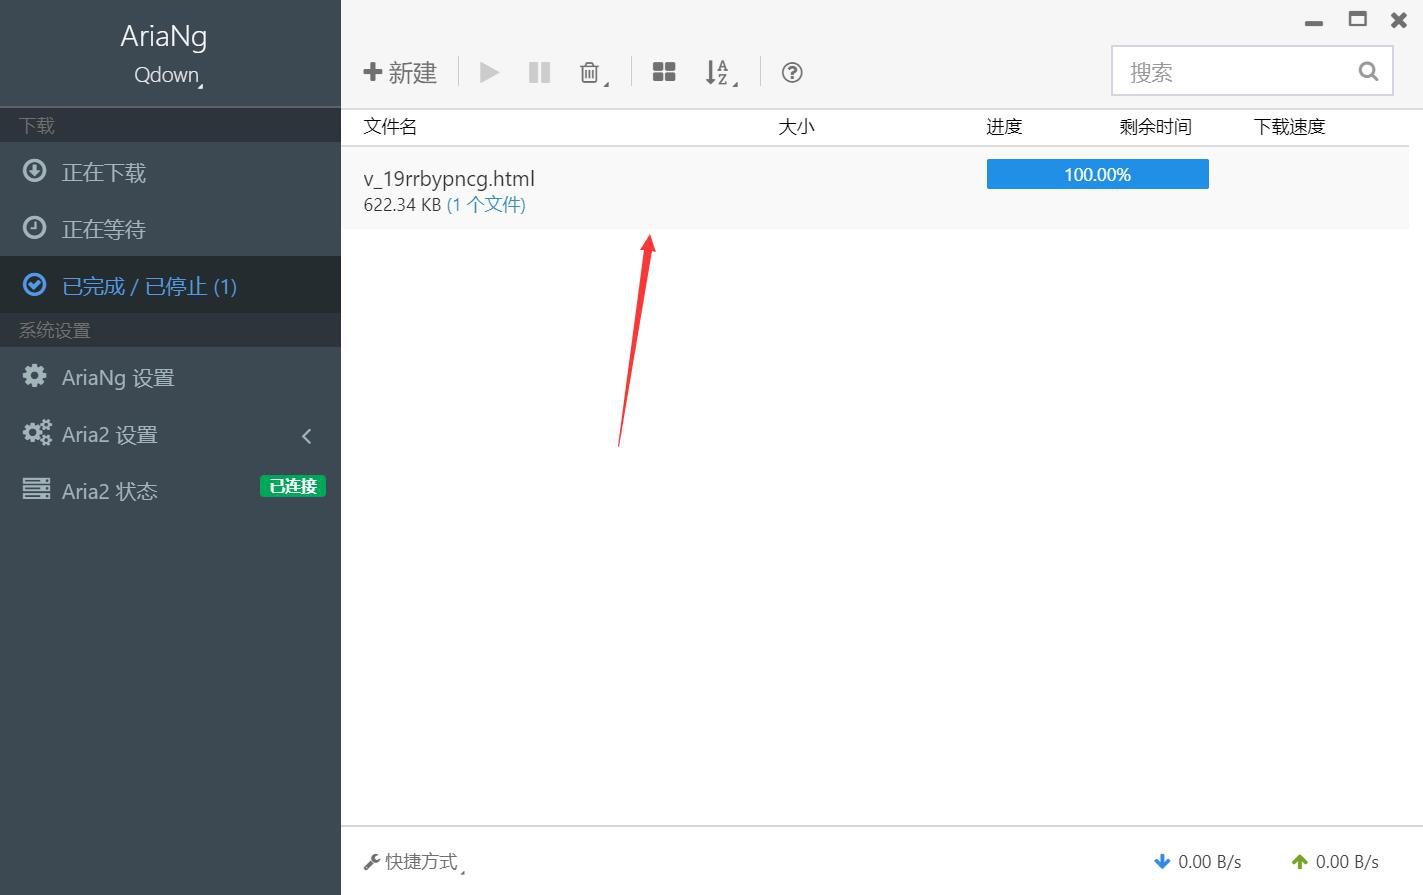Sort by the 文件名 column header
Screen dimensions: 1423x895
point(389,126)
